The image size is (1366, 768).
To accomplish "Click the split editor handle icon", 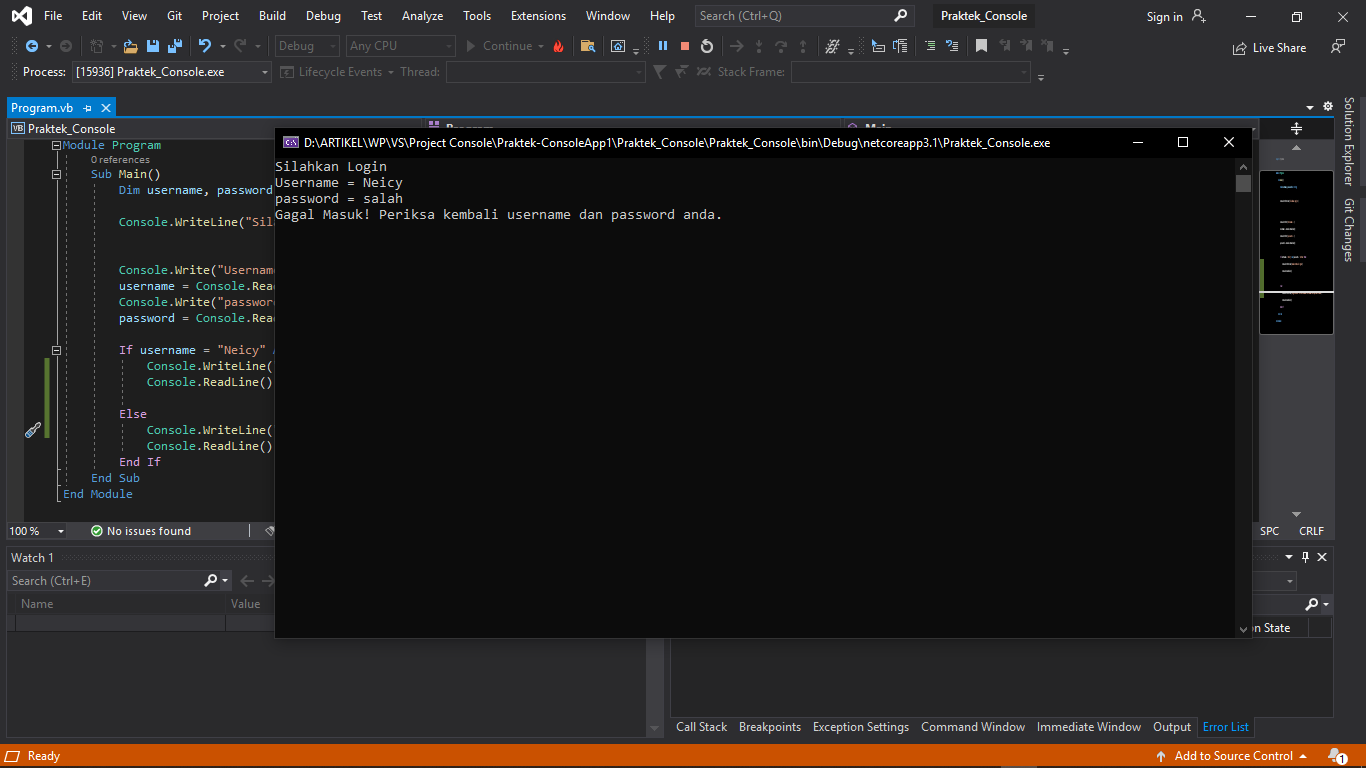I will click(x=1296, y=128).
